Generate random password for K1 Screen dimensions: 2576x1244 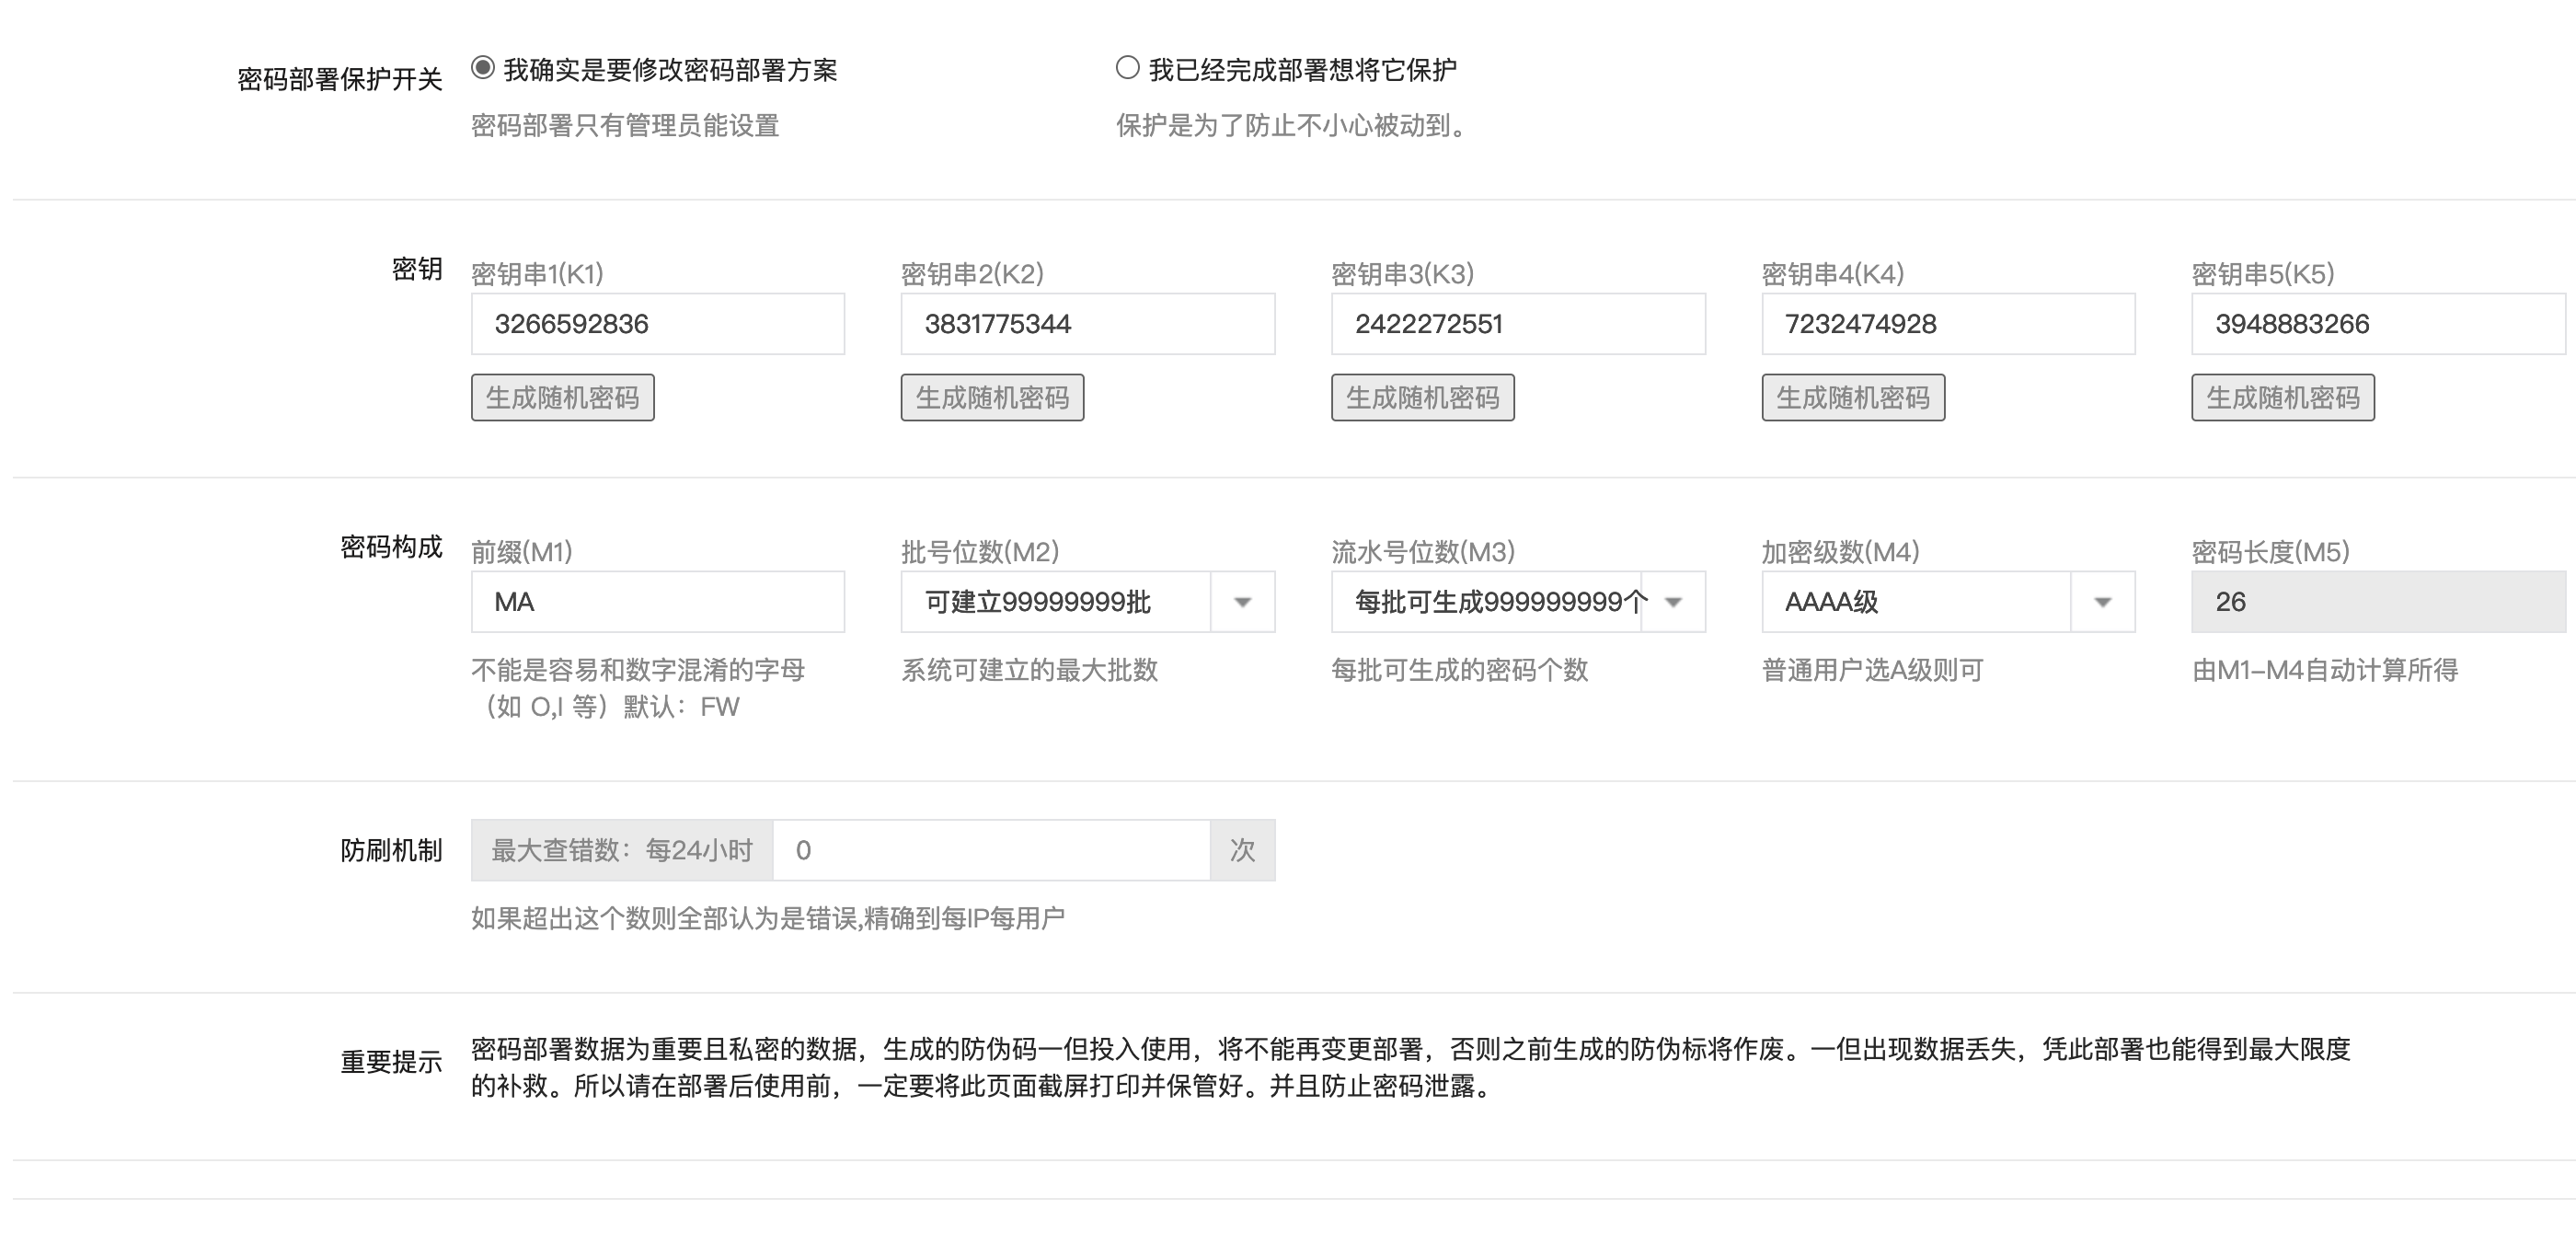[563, 398]
